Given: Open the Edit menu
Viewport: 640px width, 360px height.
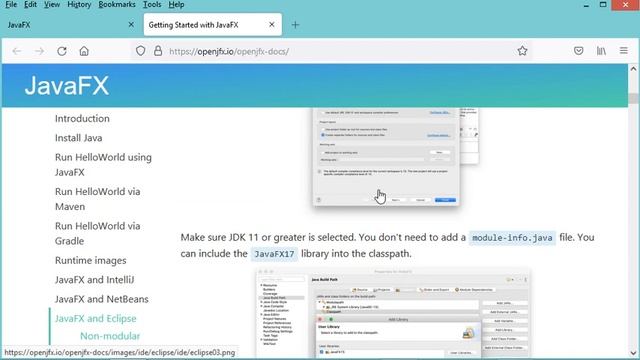Looking at the screenshot, I should tap(30, 4).
